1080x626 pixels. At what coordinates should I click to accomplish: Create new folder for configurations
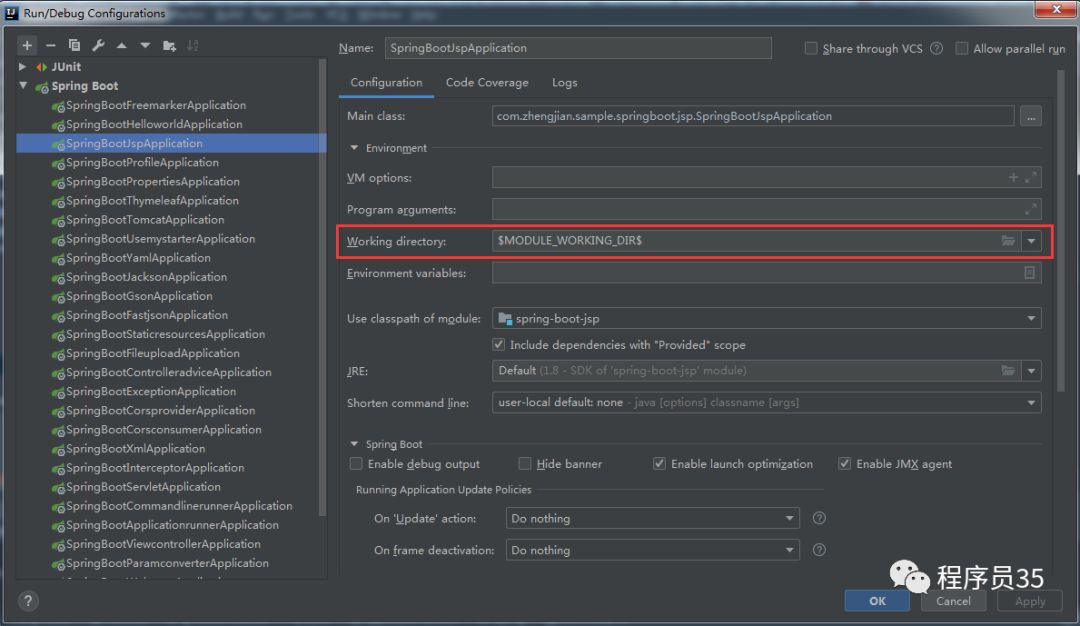[169, 45]
